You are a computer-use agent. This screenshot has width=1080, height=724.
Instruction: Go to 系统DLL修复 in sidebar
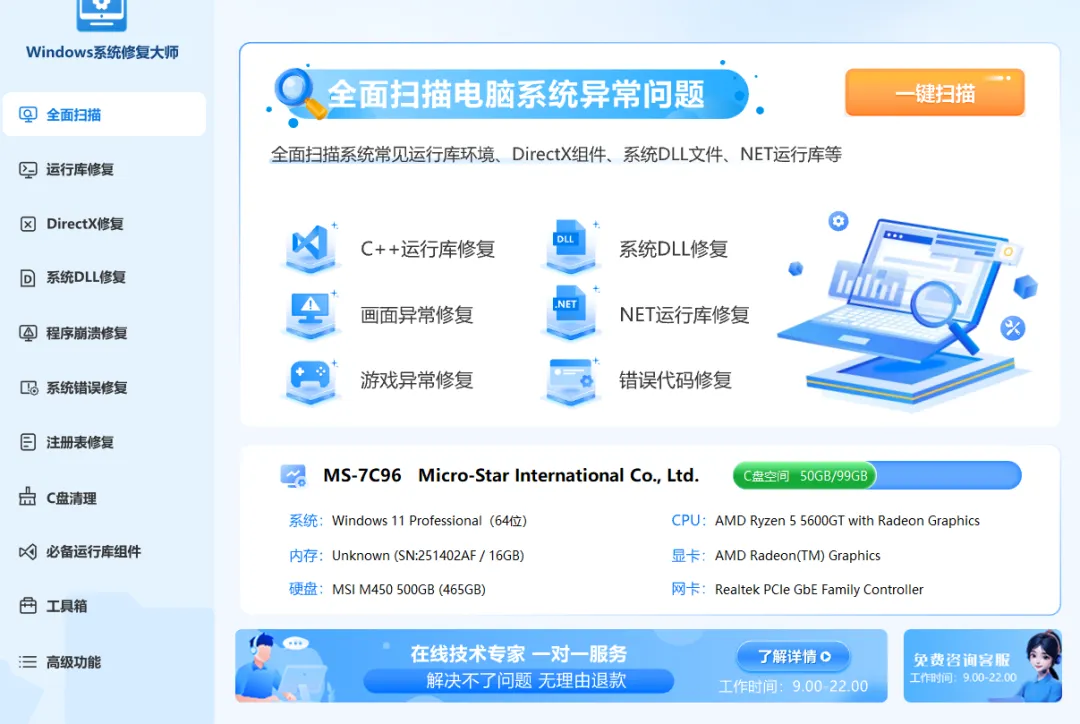point(104,278)
